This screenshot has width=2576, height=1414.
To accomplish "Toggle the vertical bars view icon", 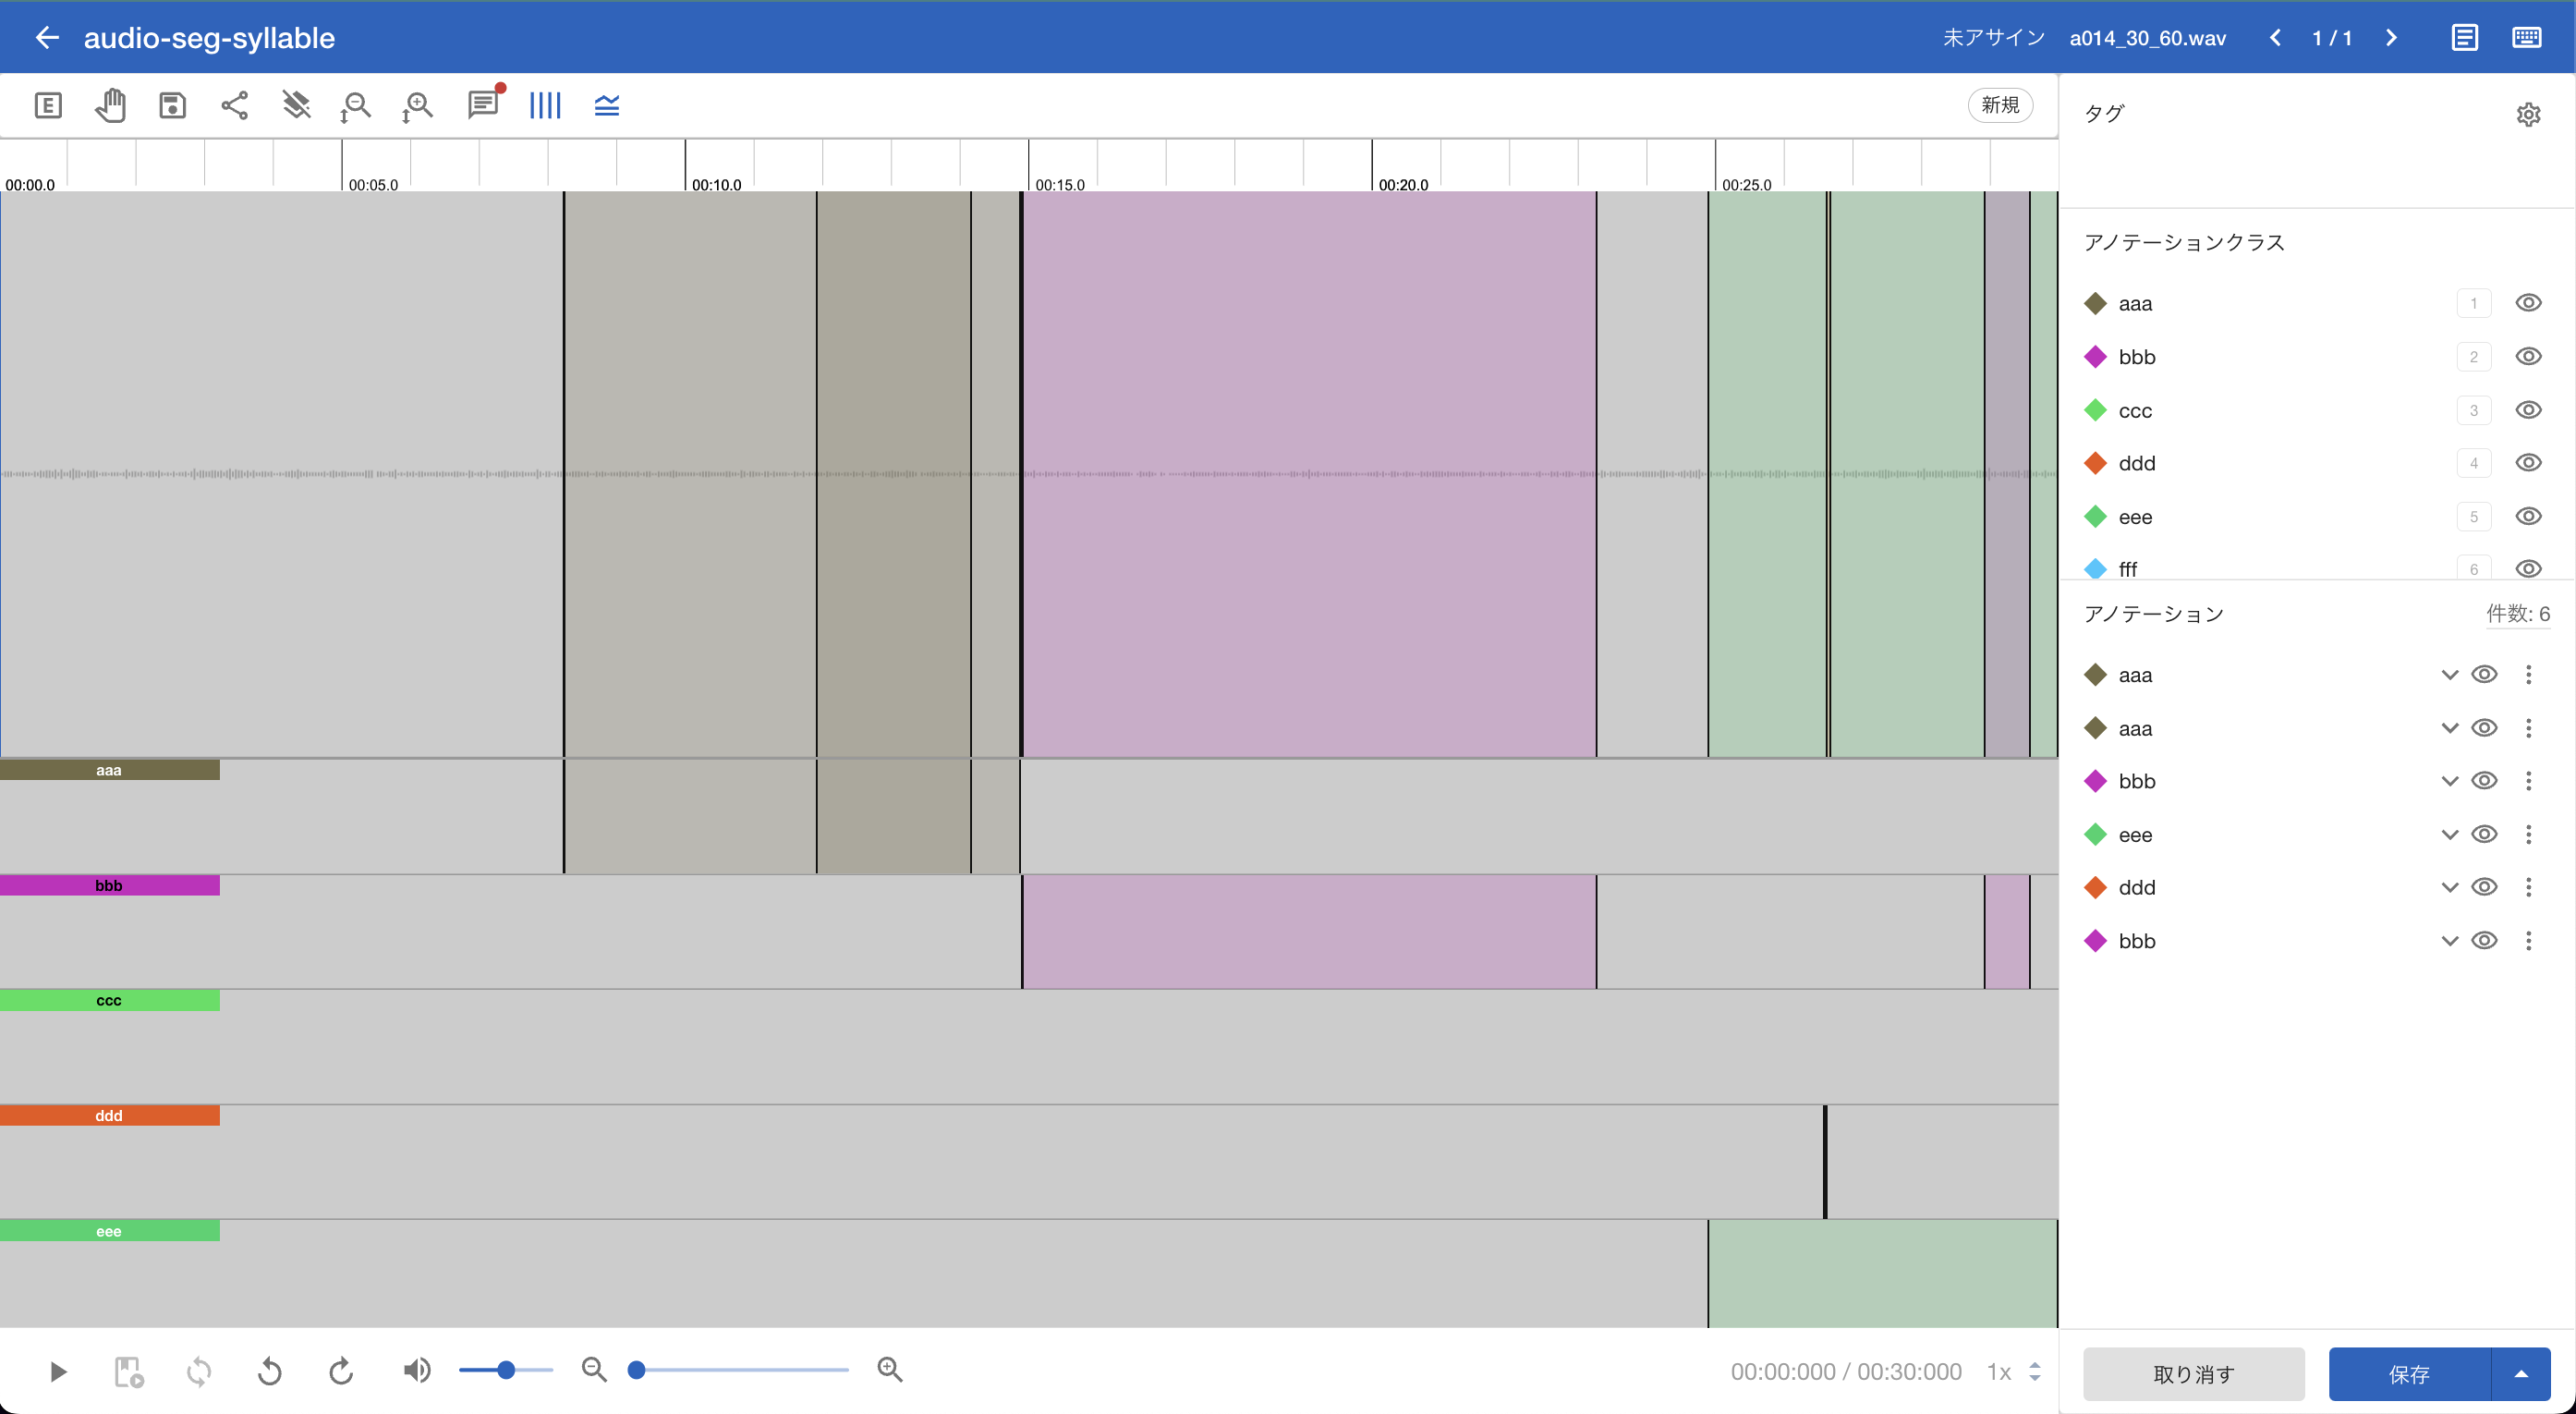I will point(545,105).
